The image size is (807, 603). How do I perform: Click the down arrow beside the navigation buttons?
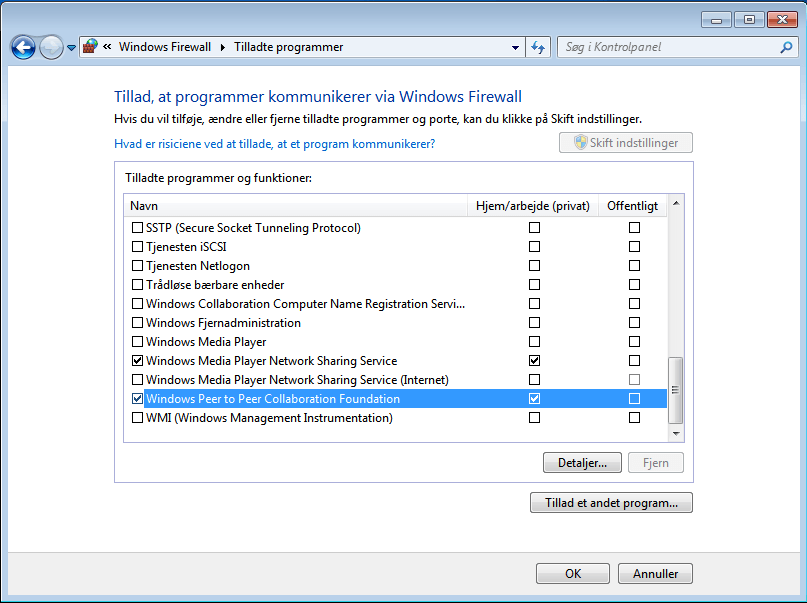tap(69, 47)
